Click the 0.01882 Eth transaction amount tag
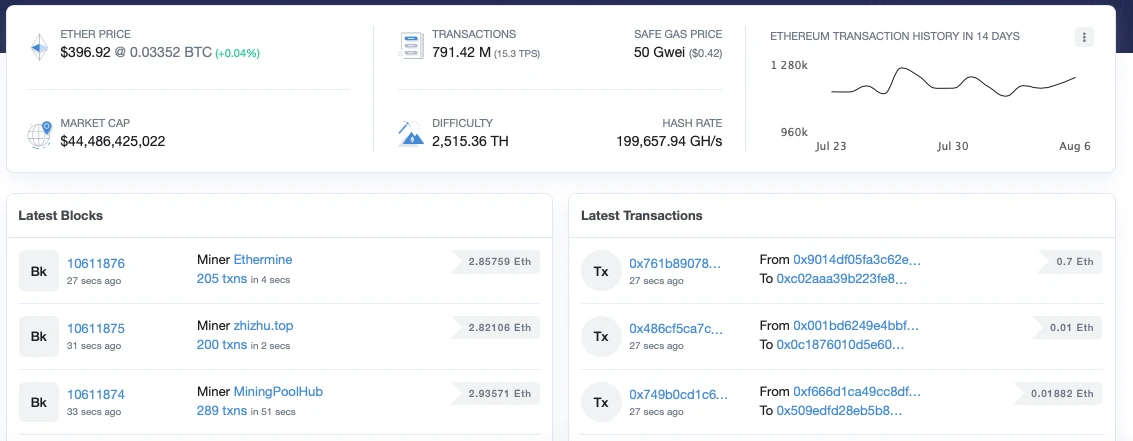Viewport: 1133px width, 441px height. point(1059,393)
